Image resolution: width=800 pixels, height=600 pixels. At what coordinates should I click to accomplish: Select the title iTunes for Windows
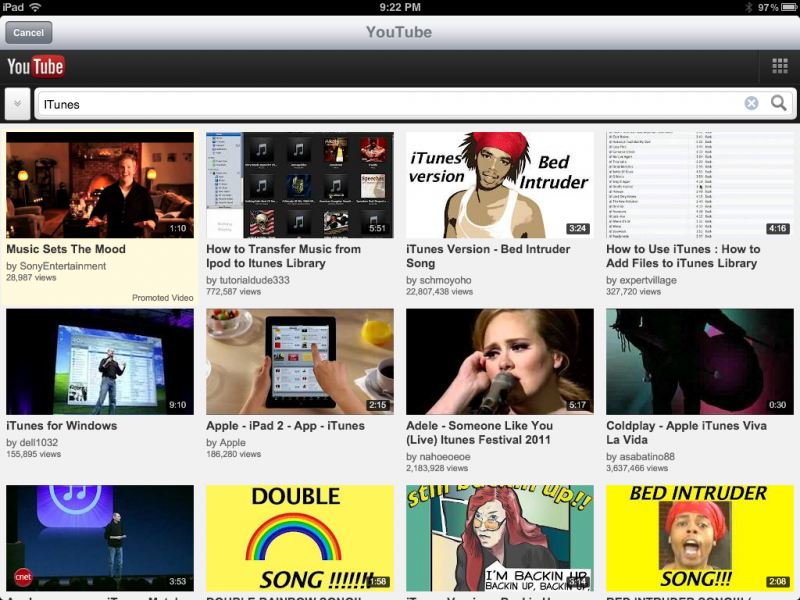click(x=62, y=426)
